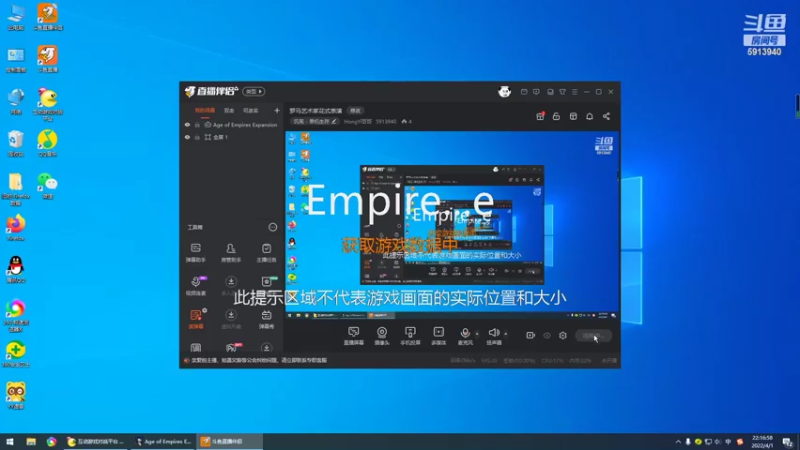Add a 直播屏幕 screen capture source
800x450 pixels.
coord(353,336)
